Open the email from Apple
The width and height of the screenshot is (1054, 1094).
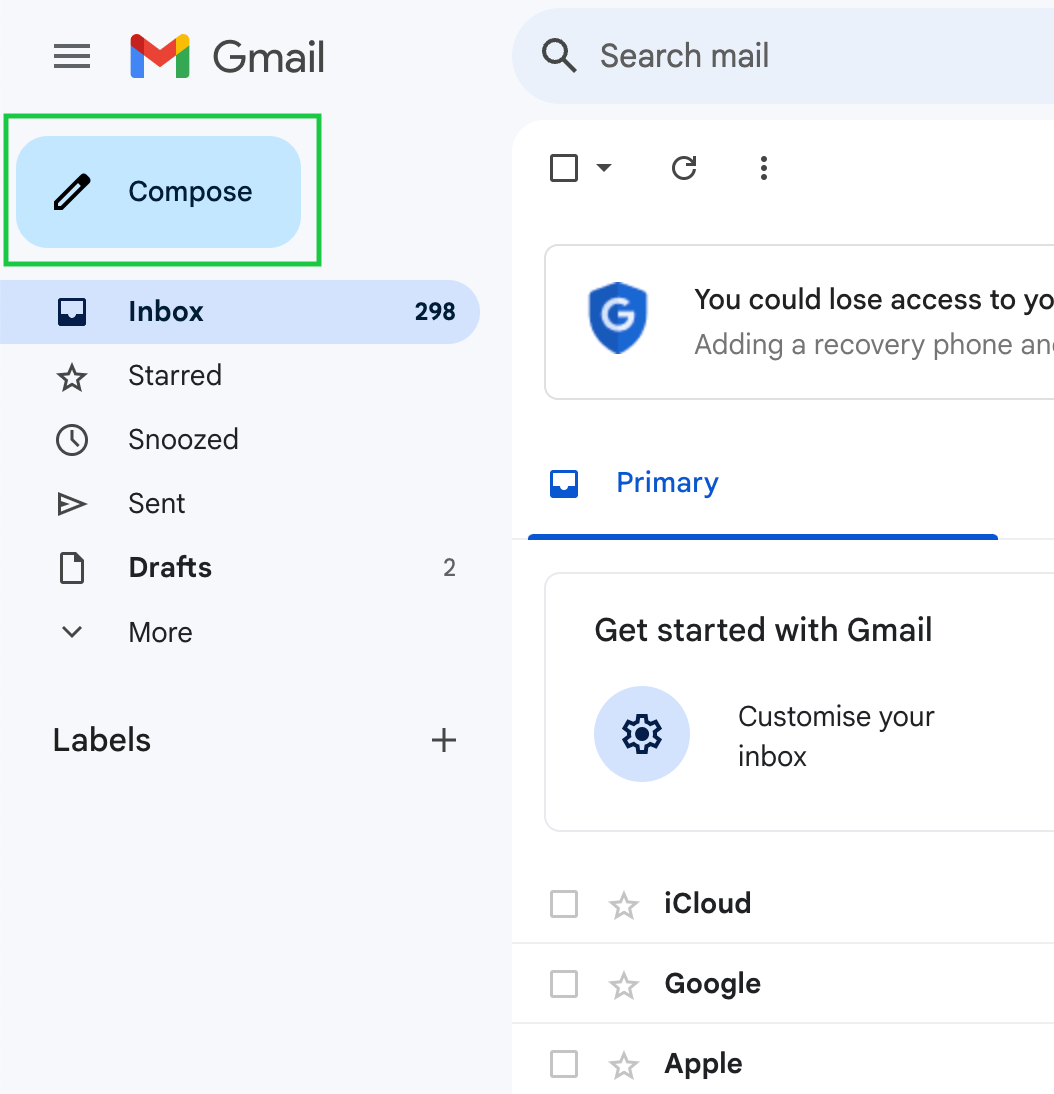coord(783,1060)
